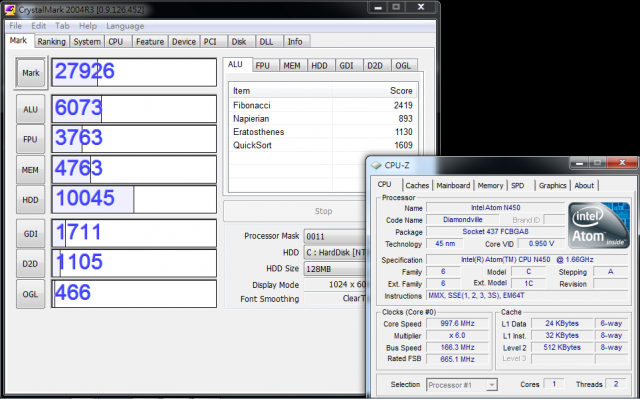Switch to the FPU results tab

click(x=262, y=66)
